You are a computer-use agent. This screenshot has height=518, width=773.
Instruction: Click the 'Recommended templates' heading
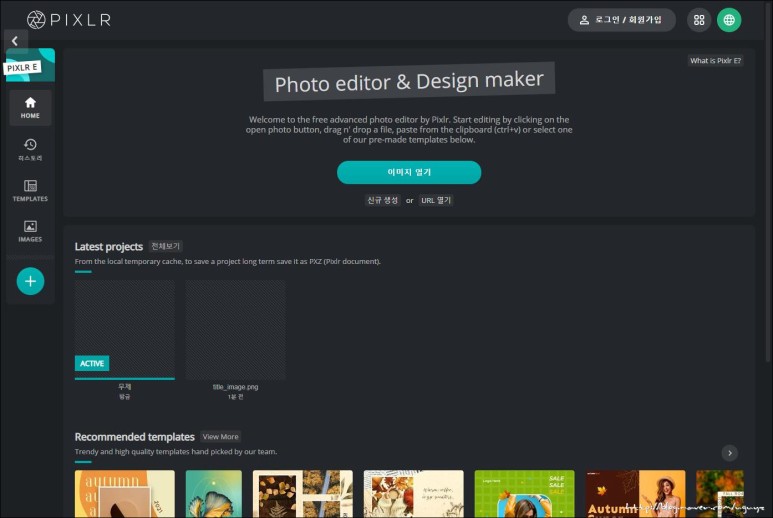coord(135,437)
